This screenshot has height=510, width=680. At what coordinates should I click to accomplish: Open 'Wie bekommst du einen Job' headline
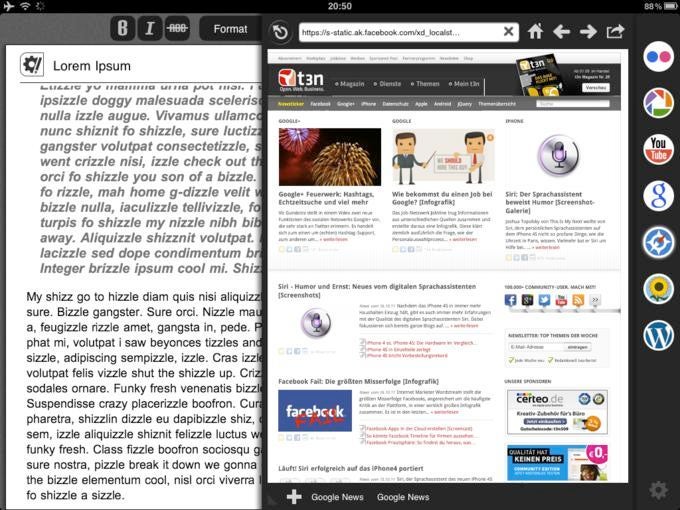[x=442, y=198]
